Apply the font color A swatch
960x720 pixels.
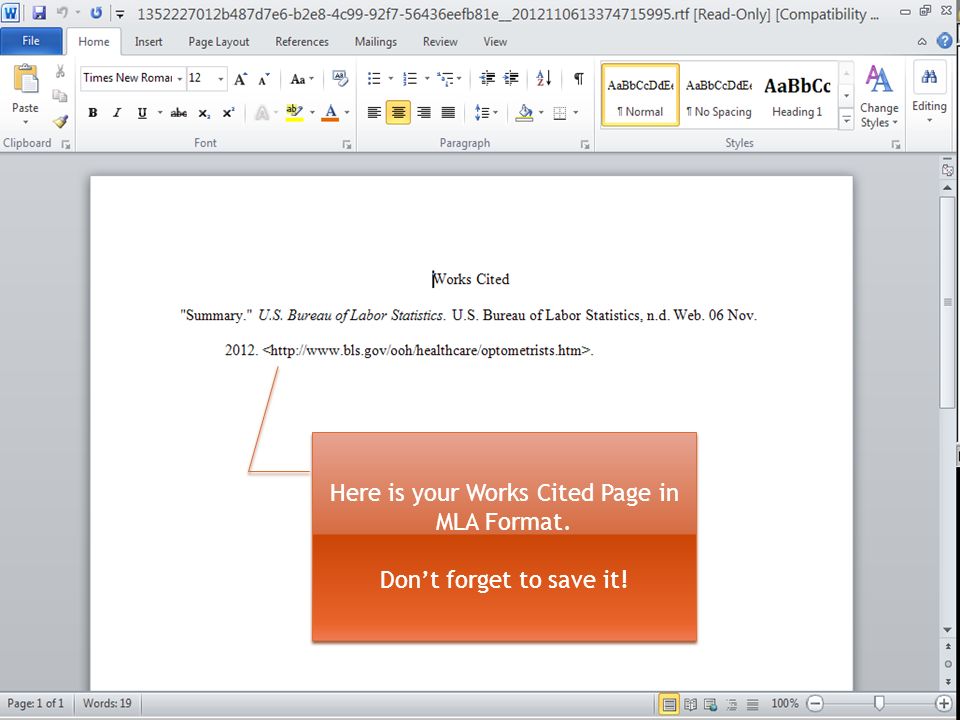pos(331,113)
